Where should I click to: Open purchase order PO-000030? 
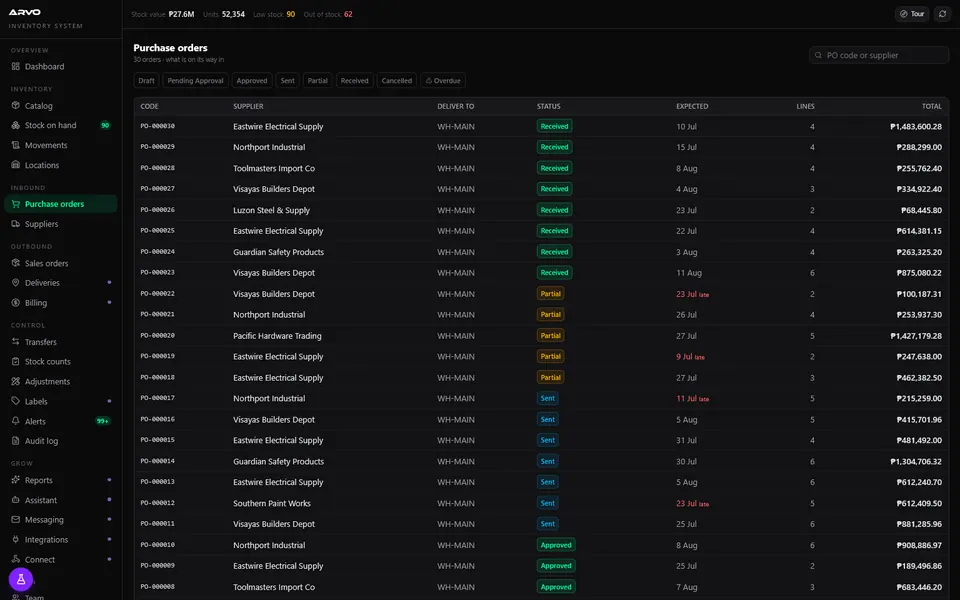(x=541, y=126)
